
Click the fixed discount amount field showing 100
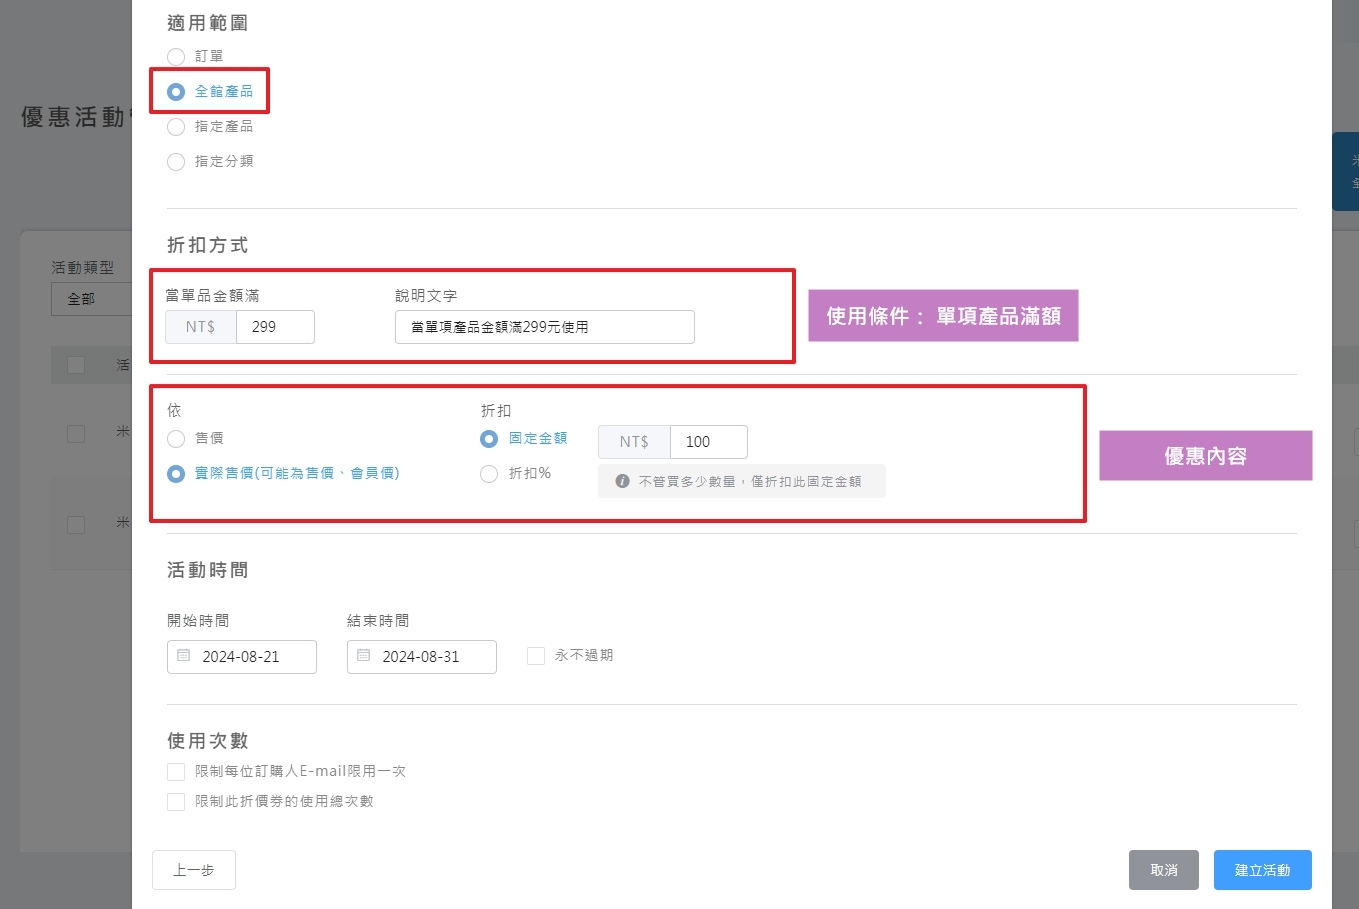click(x=708, y=441)
